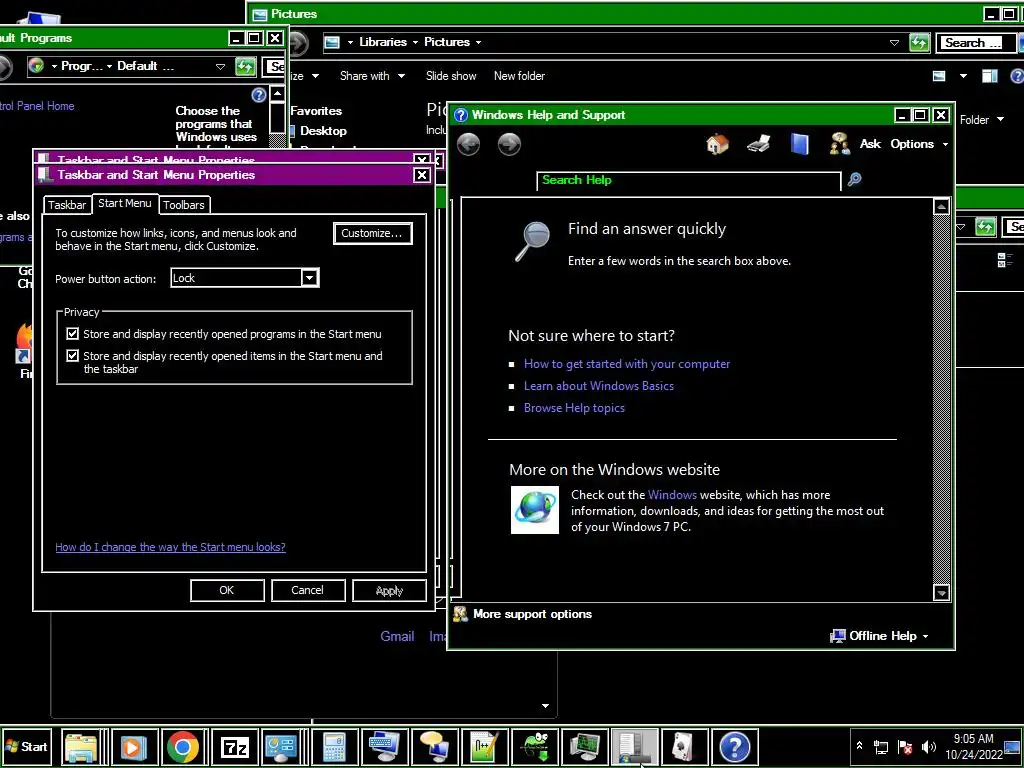Select the Start Menu tab
This screenshot has height=768, width=1024.
tap(125, 203)
